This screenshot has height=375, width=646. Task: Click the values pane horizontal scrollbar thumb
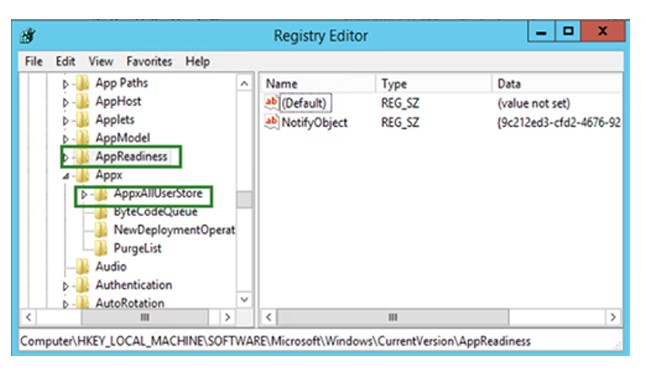click(393, 317)
